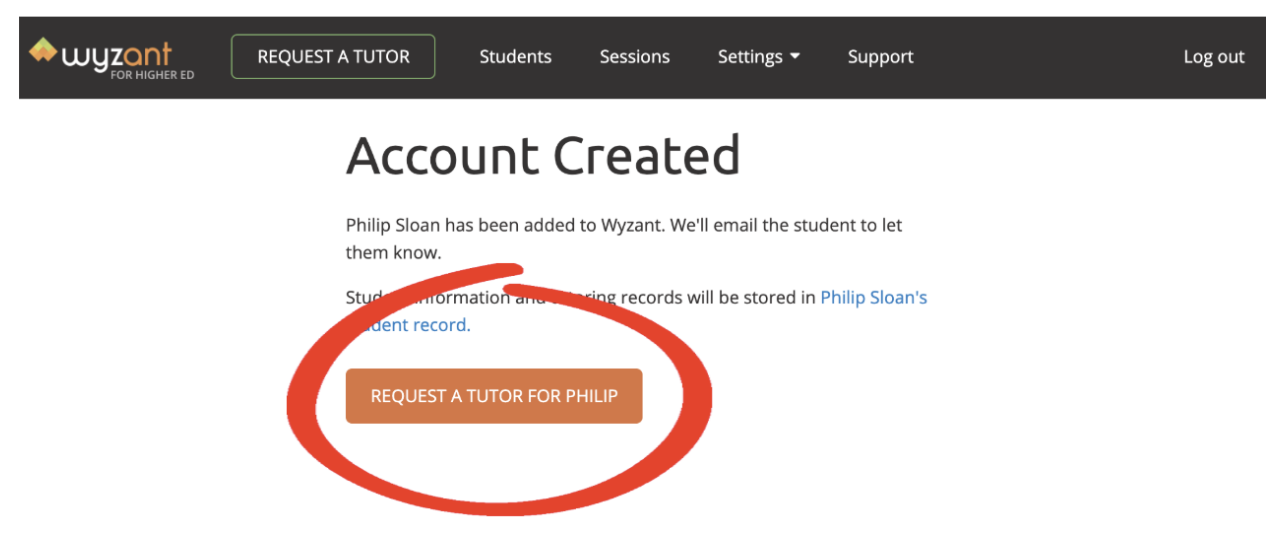Go to the Sessions tab
The height and width of the screenshot is (534, 1284).
coord(635,57)
